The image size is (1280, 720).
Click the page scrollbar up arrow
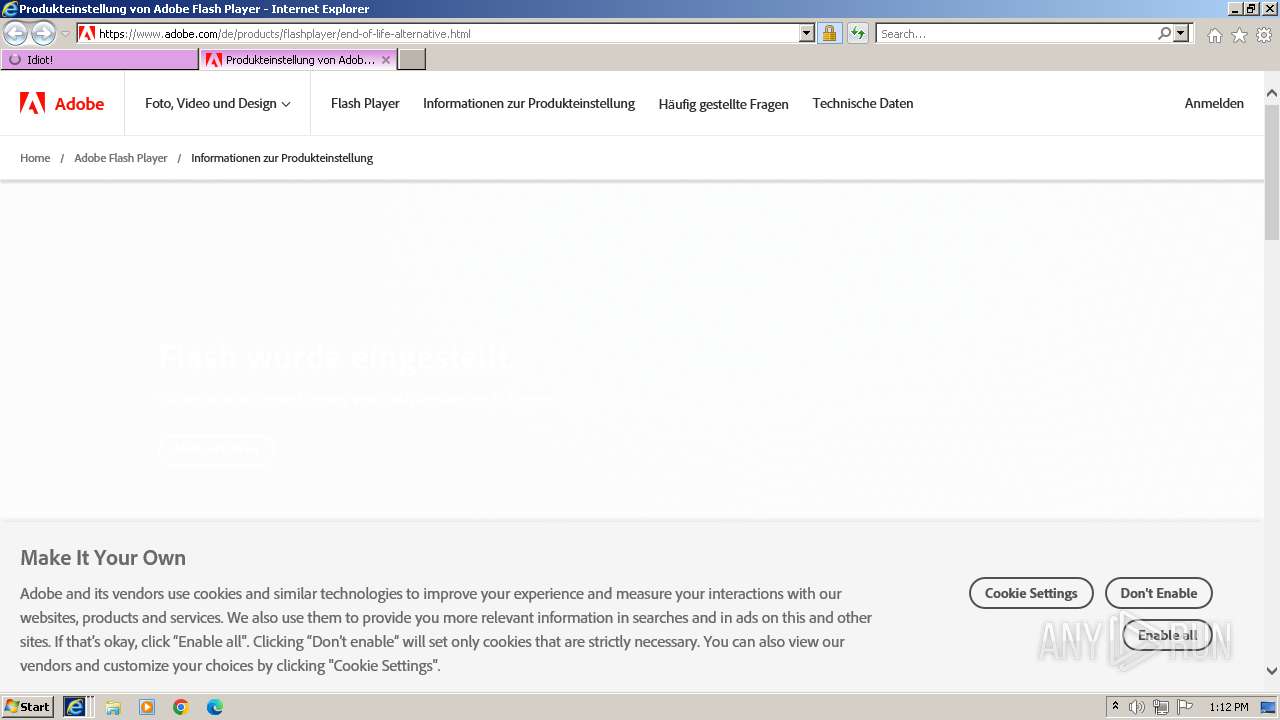point(1272,94)
